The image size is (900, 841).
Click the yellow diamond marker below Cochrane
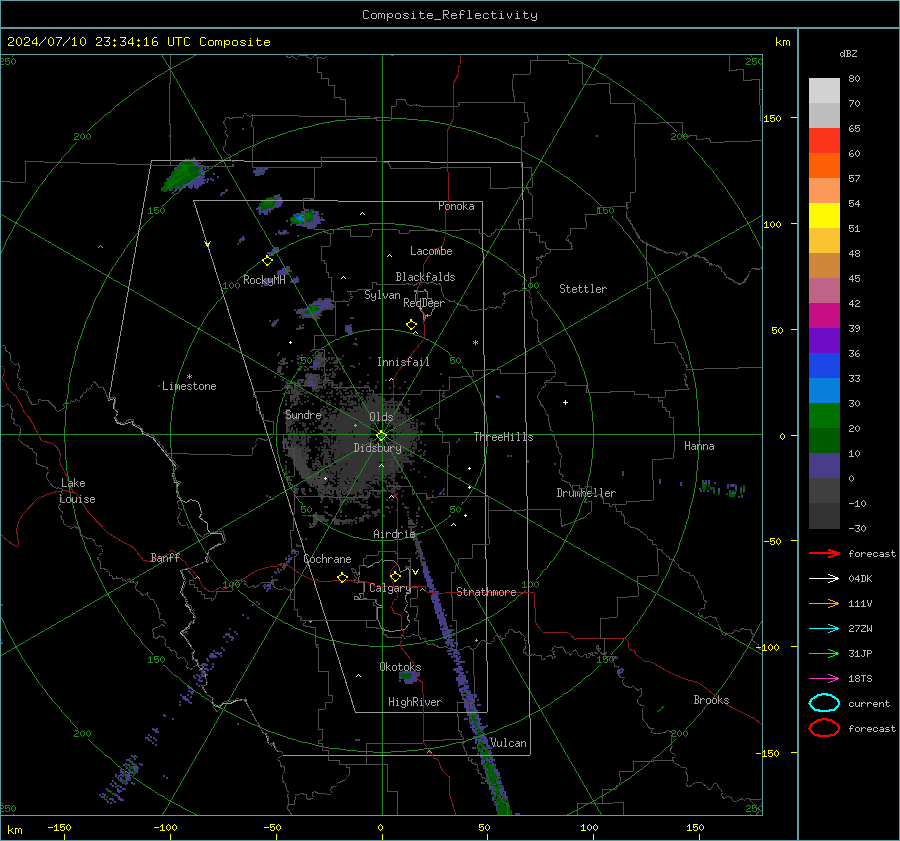tap(343, 577)
